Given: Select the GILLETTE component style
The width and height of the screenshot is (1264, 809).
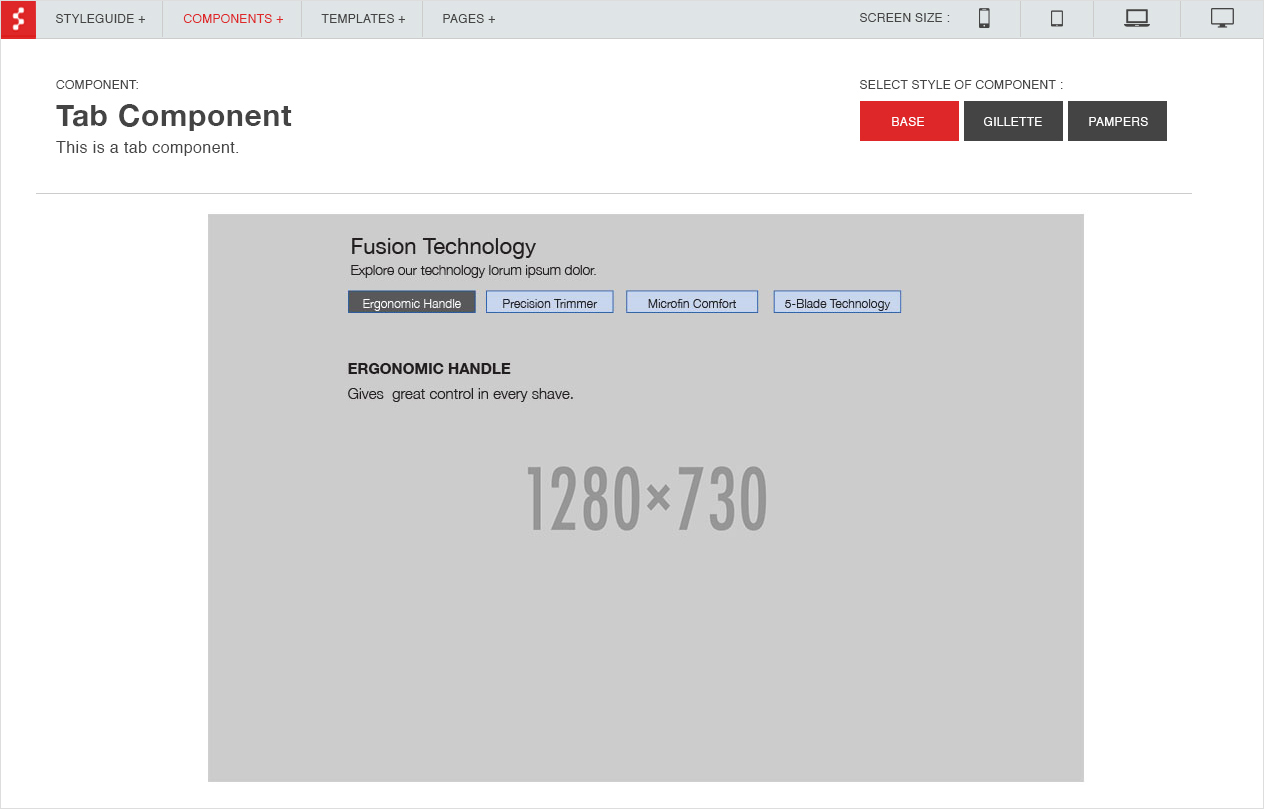Looking at the screenshot, I should [1012, 121].
